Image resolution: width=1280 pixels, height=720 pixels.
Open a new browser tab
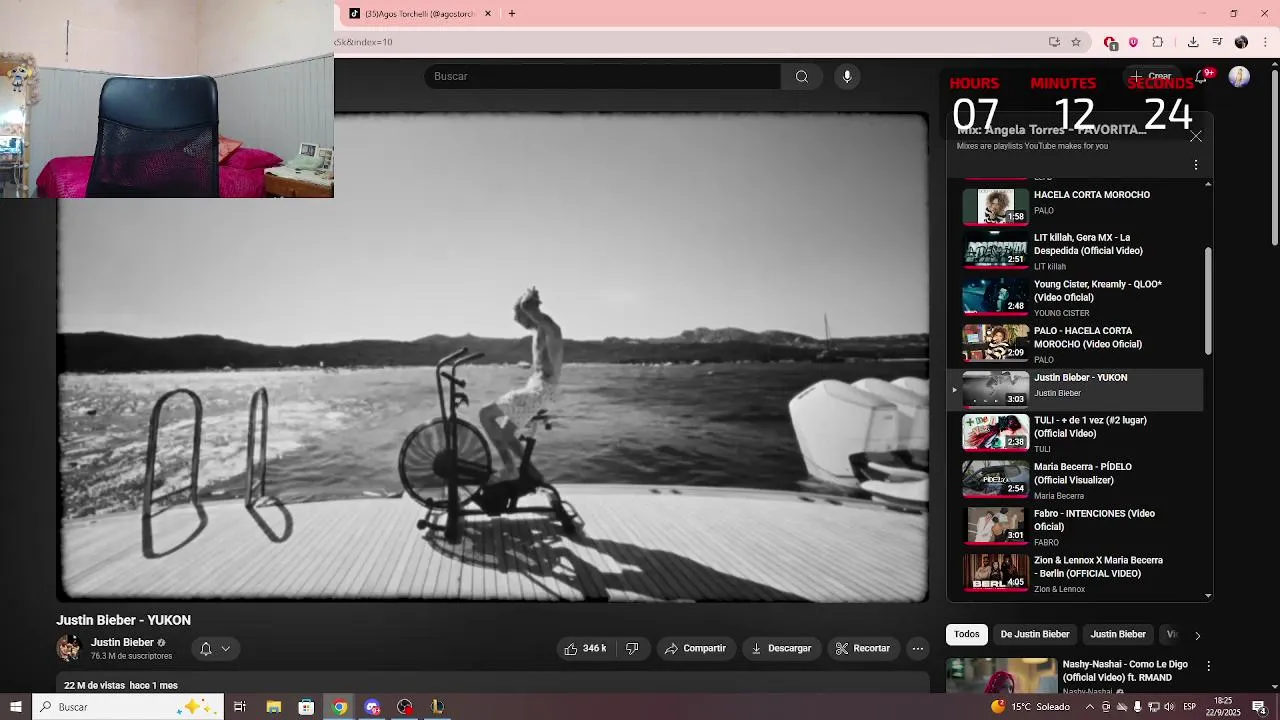click(511, 14)
